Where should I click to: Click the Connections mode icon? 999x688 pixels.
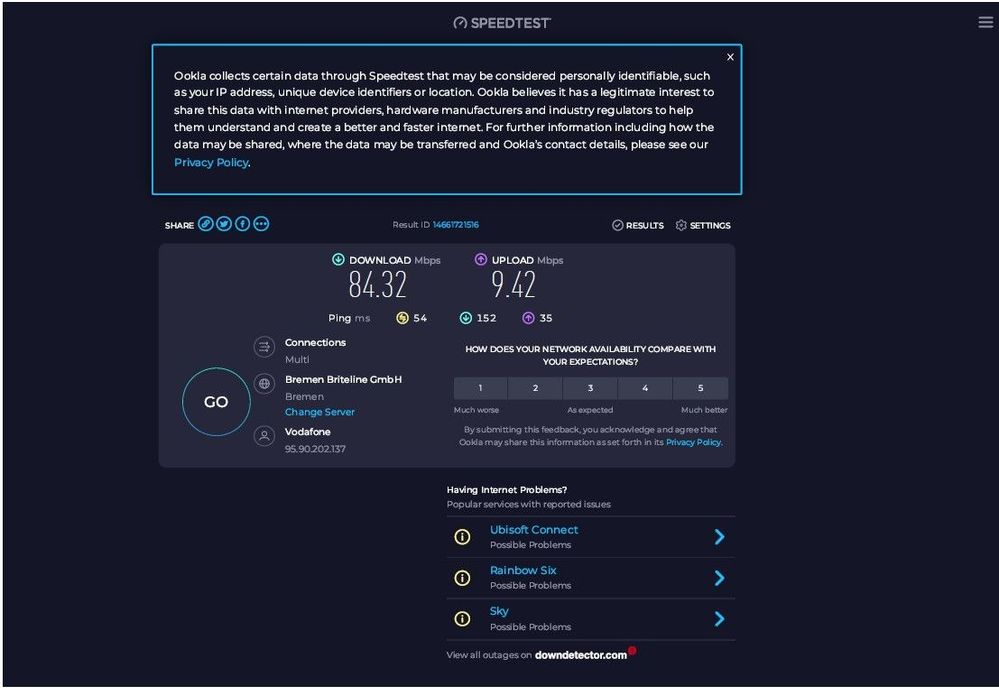point(264,347)
